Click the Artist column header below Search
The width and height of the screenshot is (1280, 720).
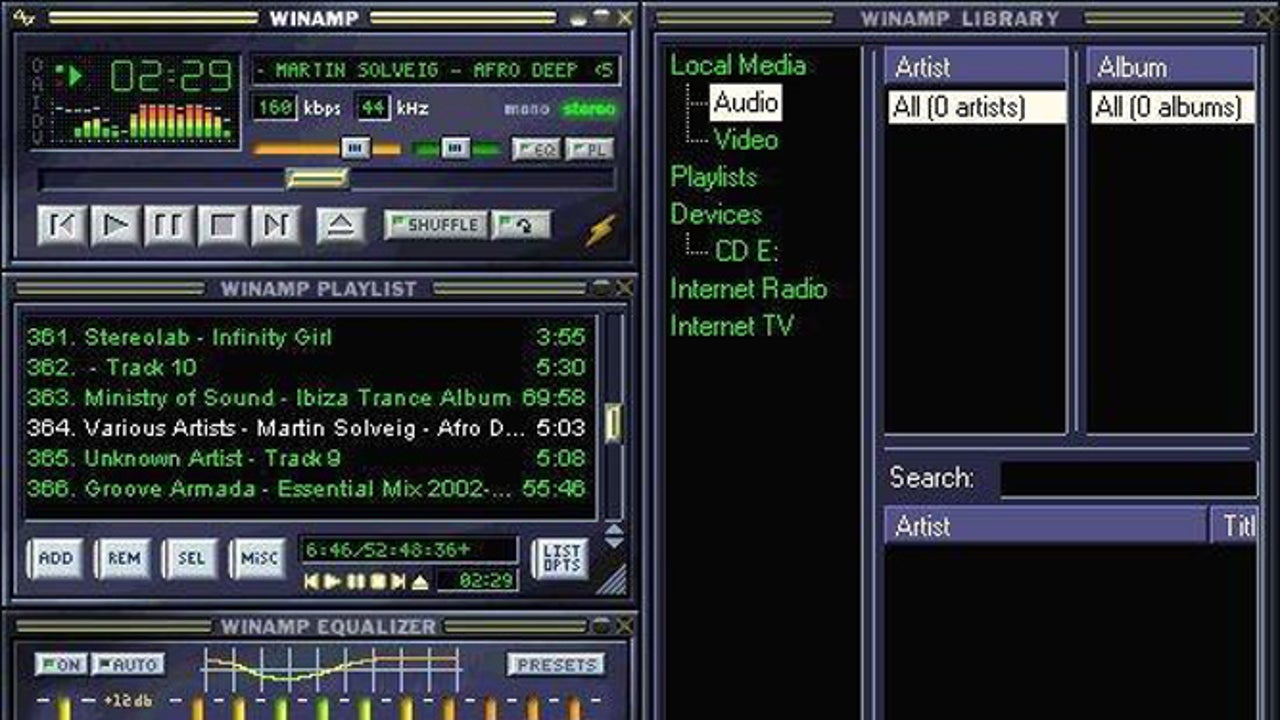[x=1046, y=526]
